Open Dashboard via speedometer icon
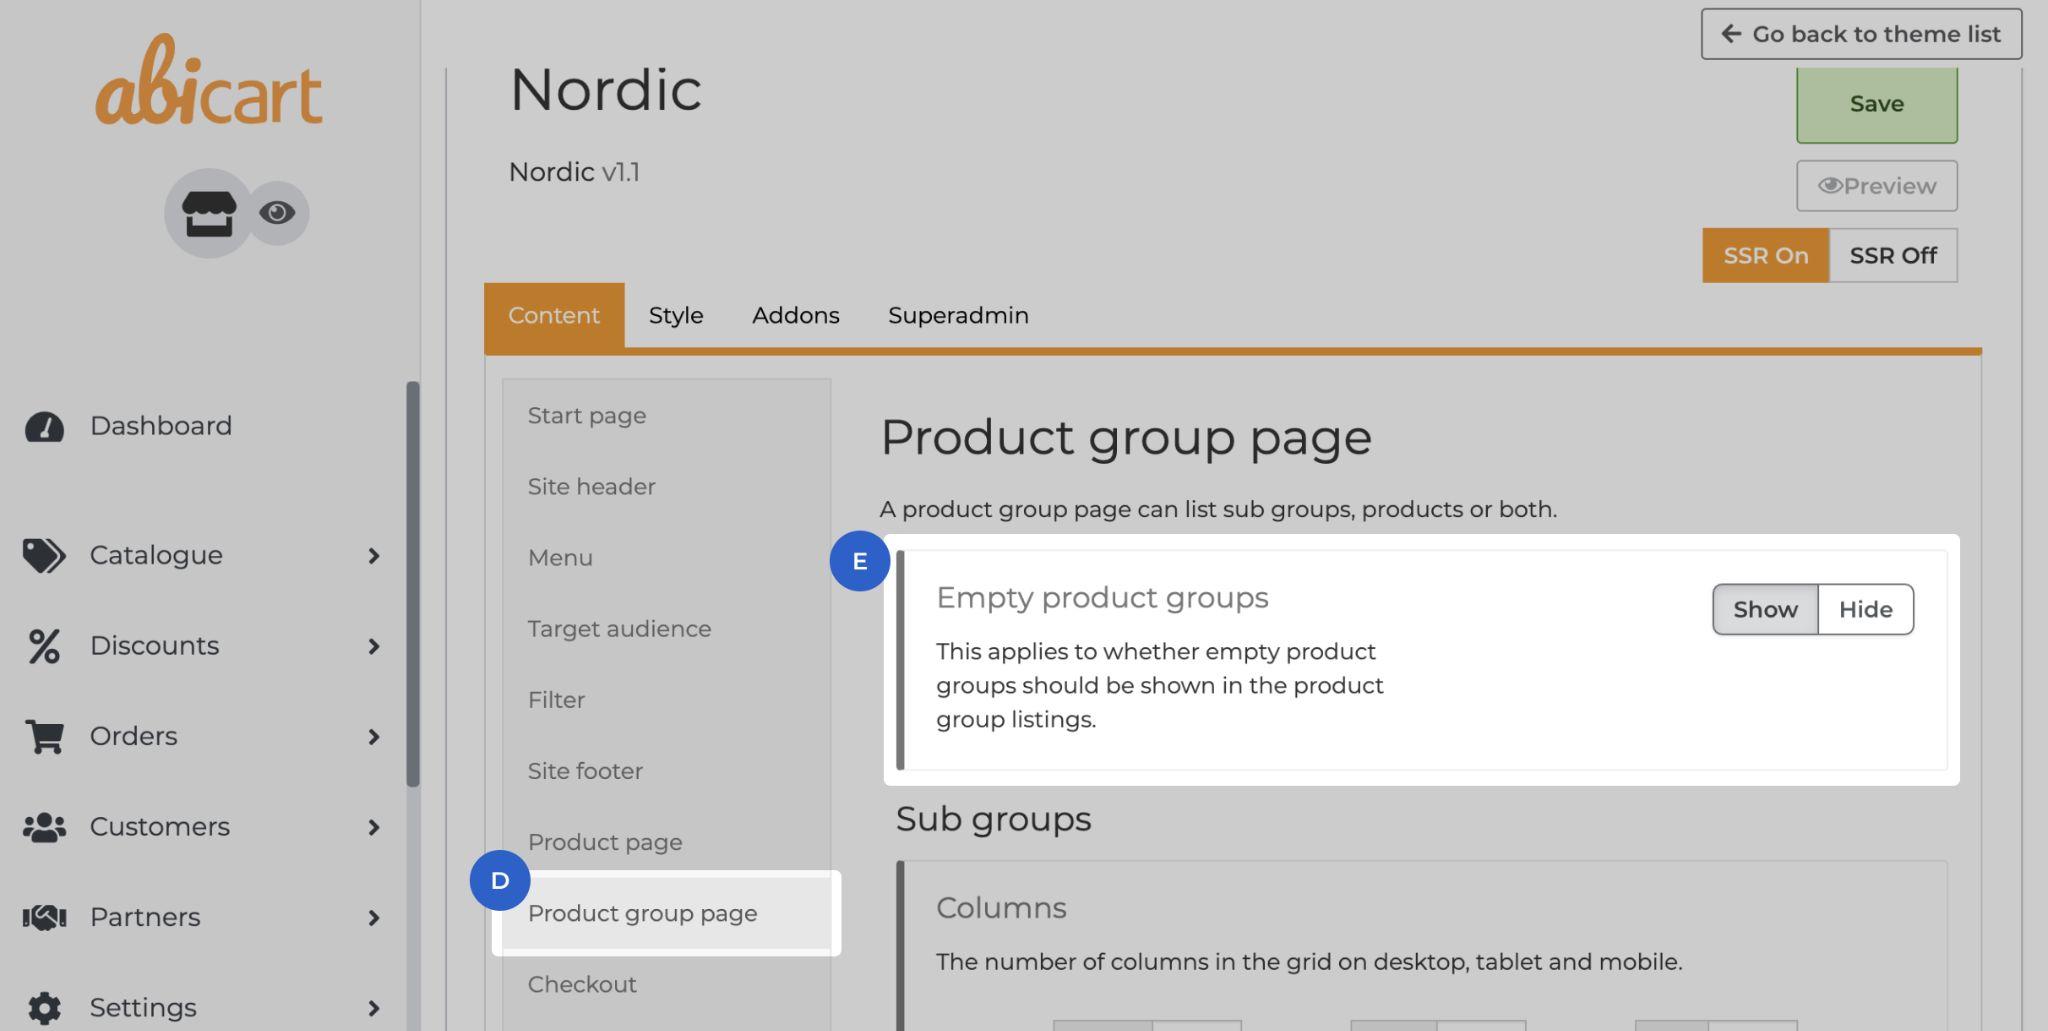This screenshot has height=1031, width=2048. [44, 427]
